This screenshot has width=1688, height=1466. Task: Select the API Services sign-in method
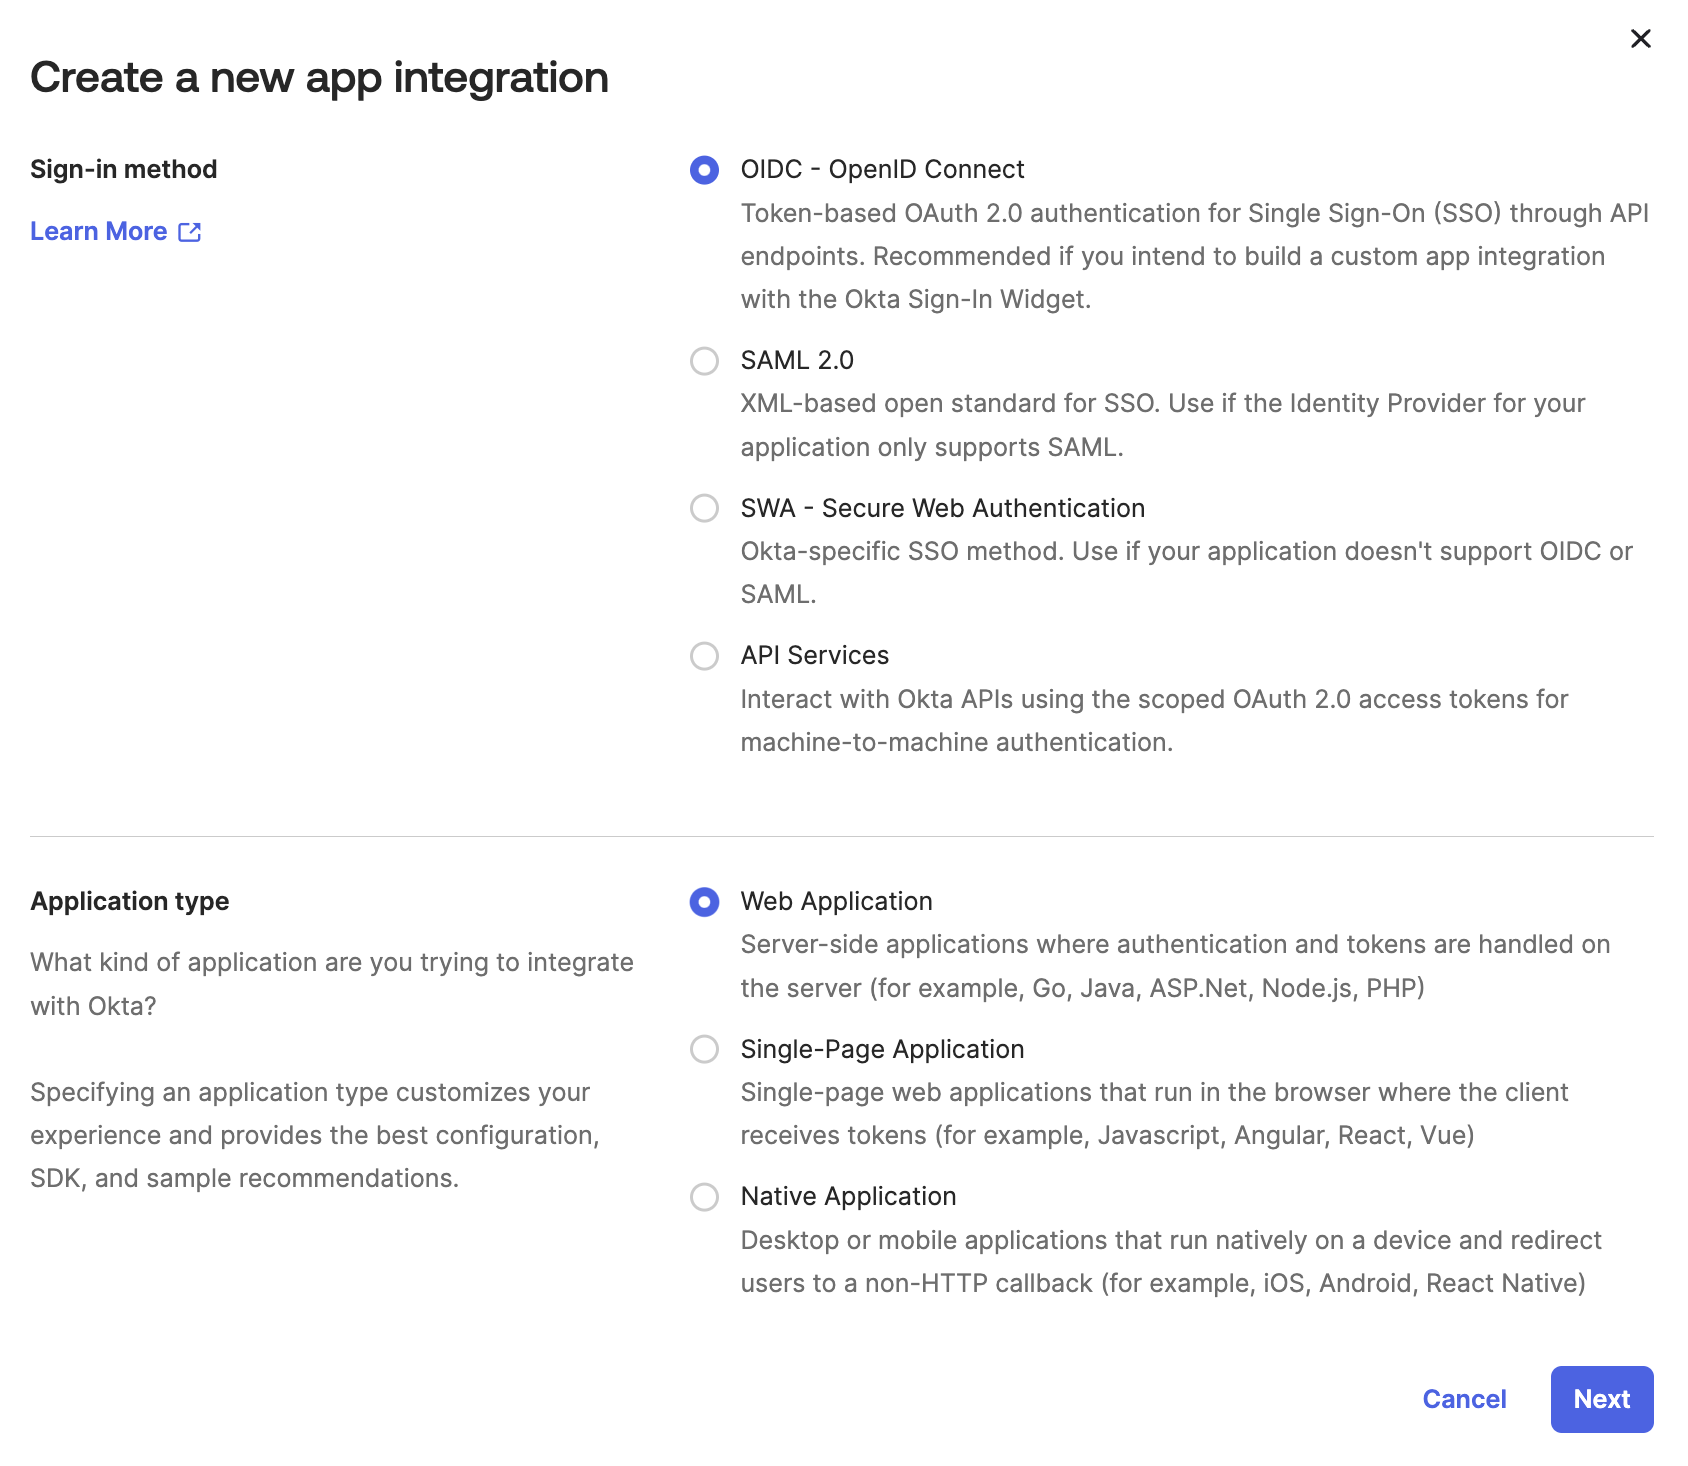[705, 656]
